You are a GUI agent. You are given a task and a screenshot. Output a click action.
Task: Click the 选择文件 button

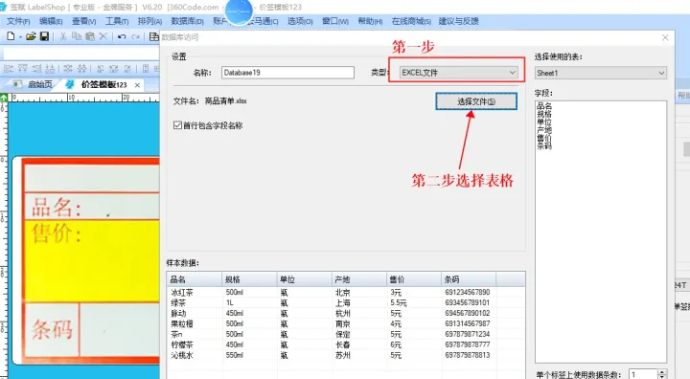(x=476, y=101)
